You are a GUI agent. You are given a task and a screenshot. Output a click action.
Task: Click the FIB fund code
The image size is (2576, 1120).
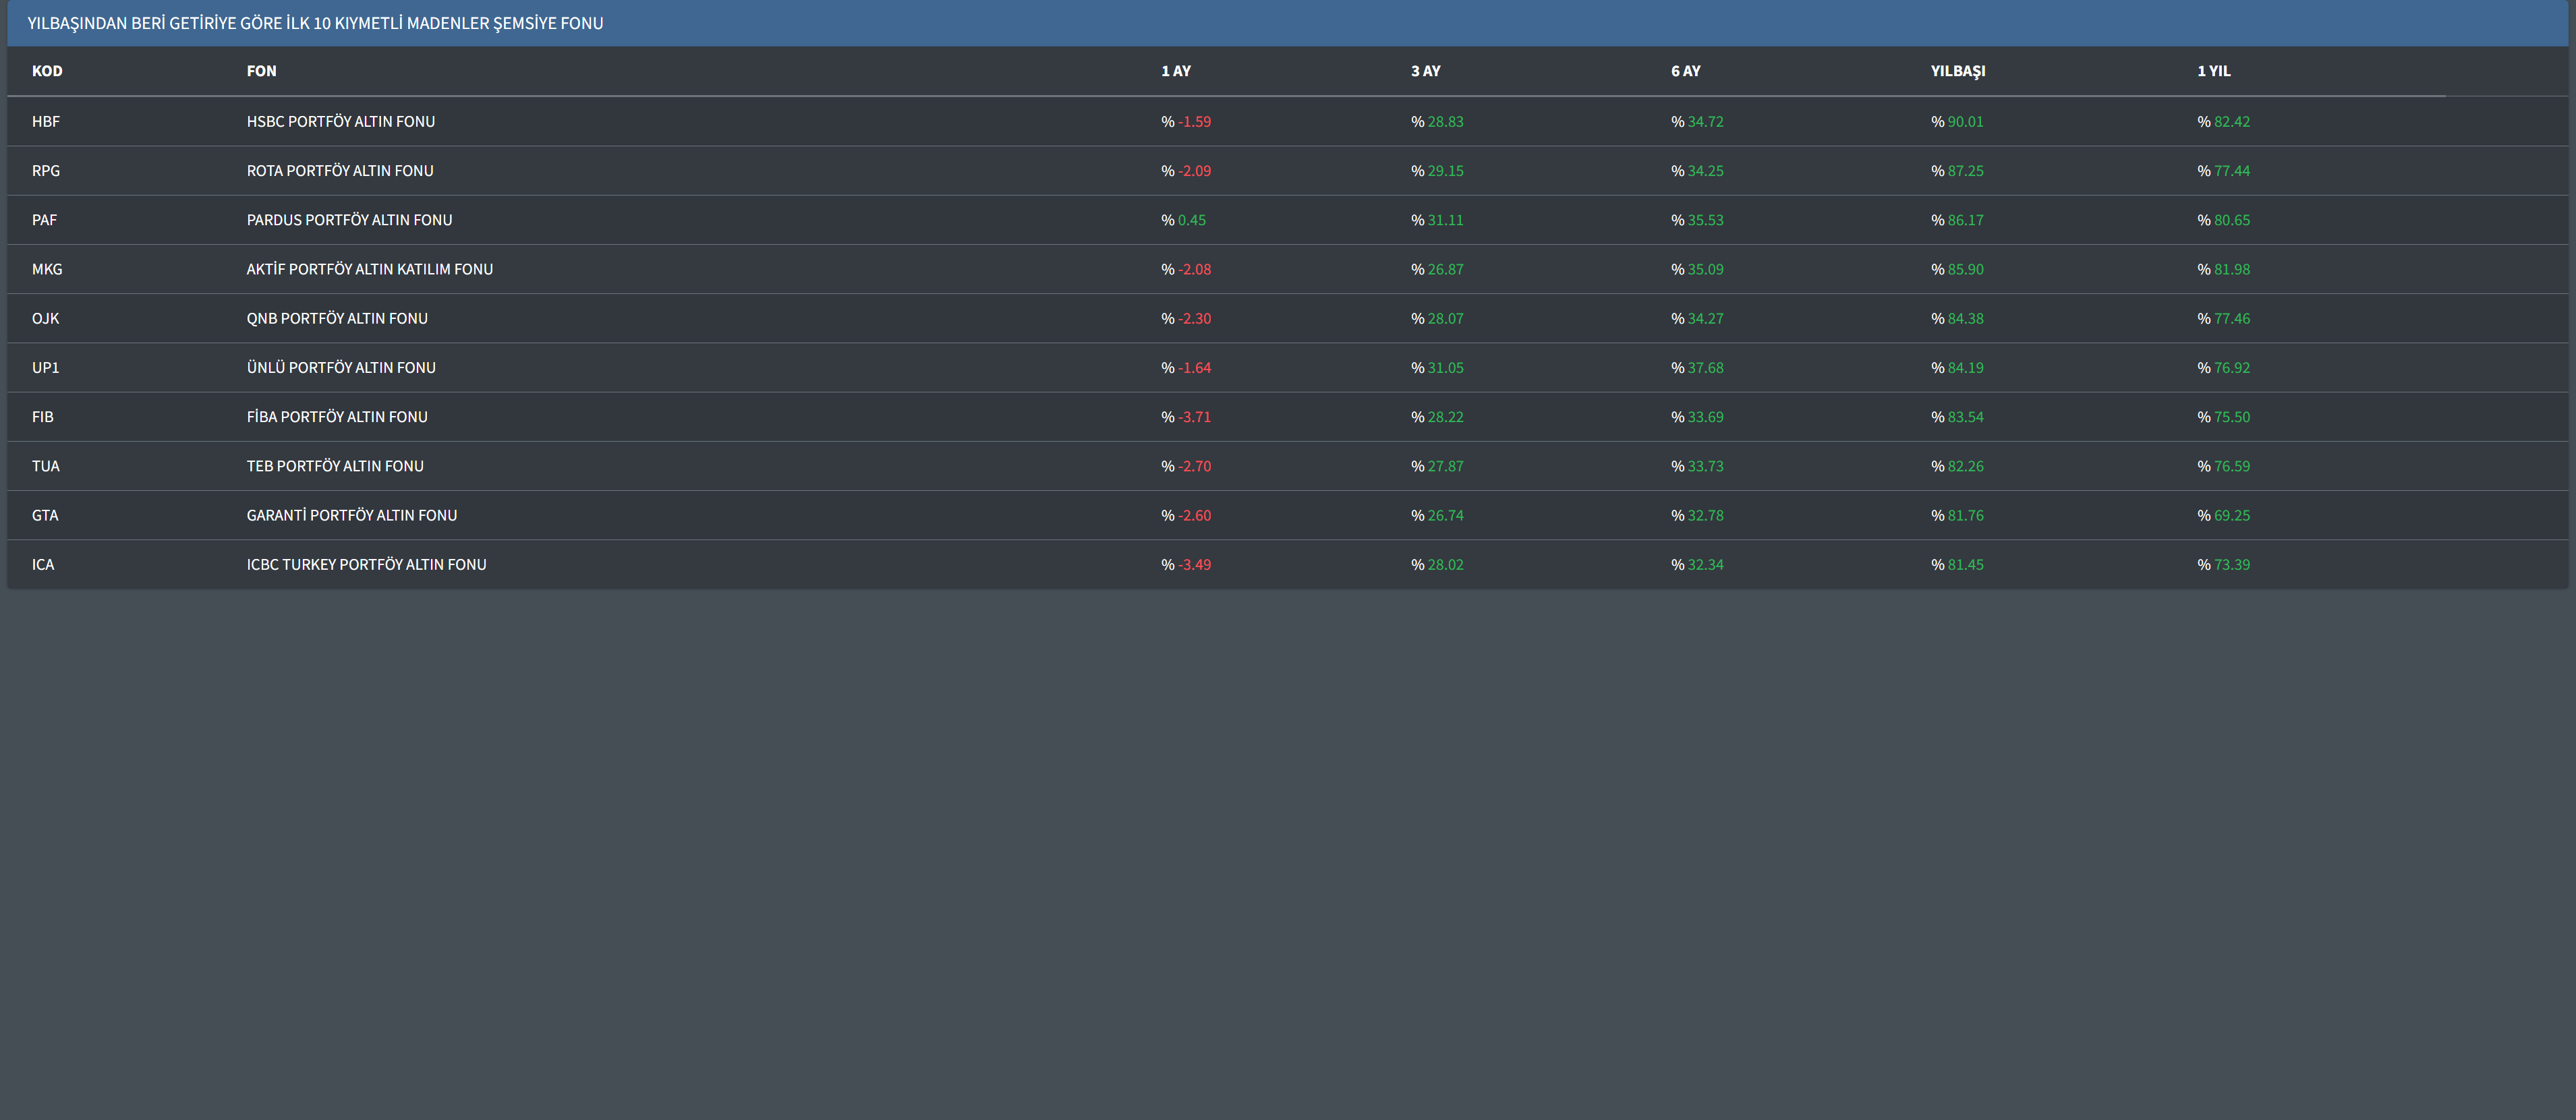pyautogui.click(x=43, y=417)
